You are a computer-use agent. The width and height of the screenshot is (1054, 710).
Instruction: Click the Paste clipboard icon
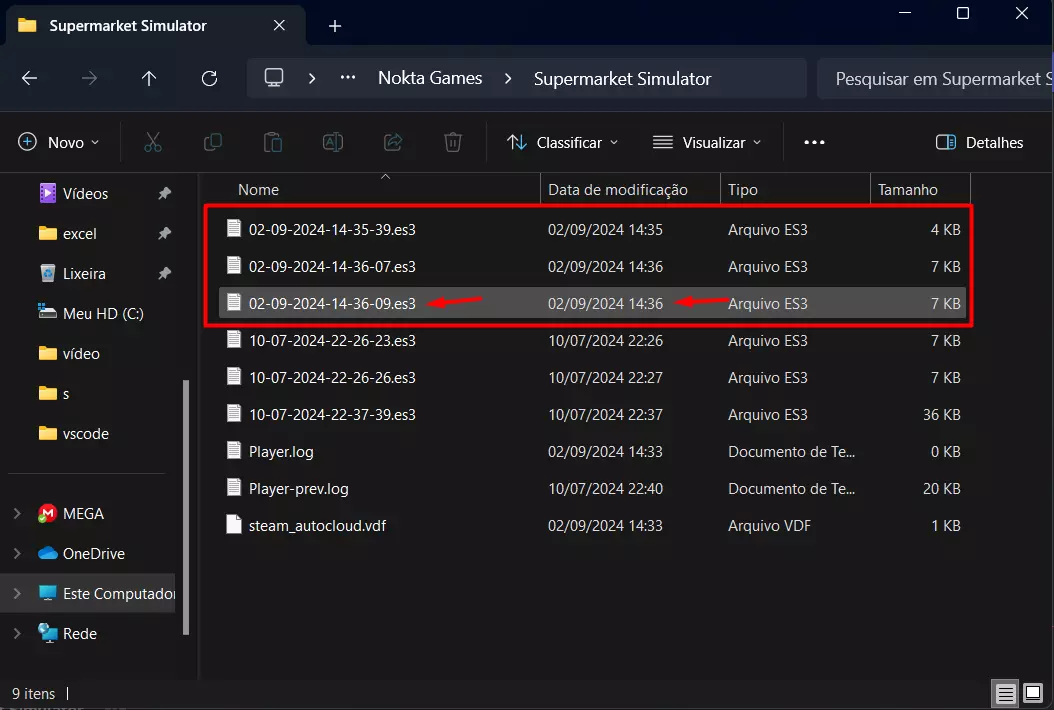[x=273, y=143]
